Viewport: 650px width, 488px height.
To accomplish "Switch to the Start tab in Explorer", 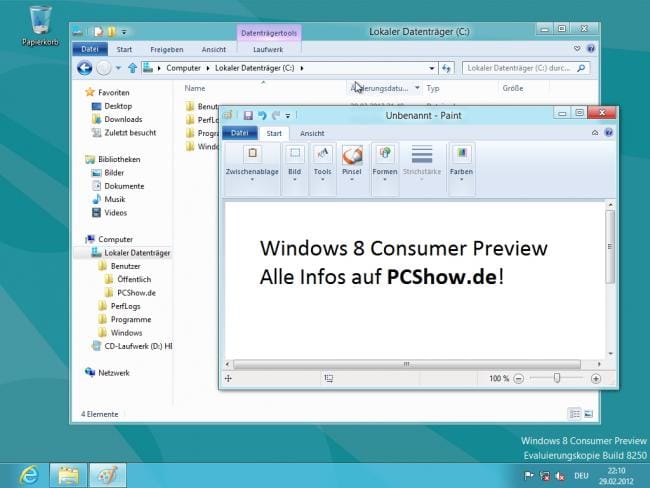I will point(124,49).
